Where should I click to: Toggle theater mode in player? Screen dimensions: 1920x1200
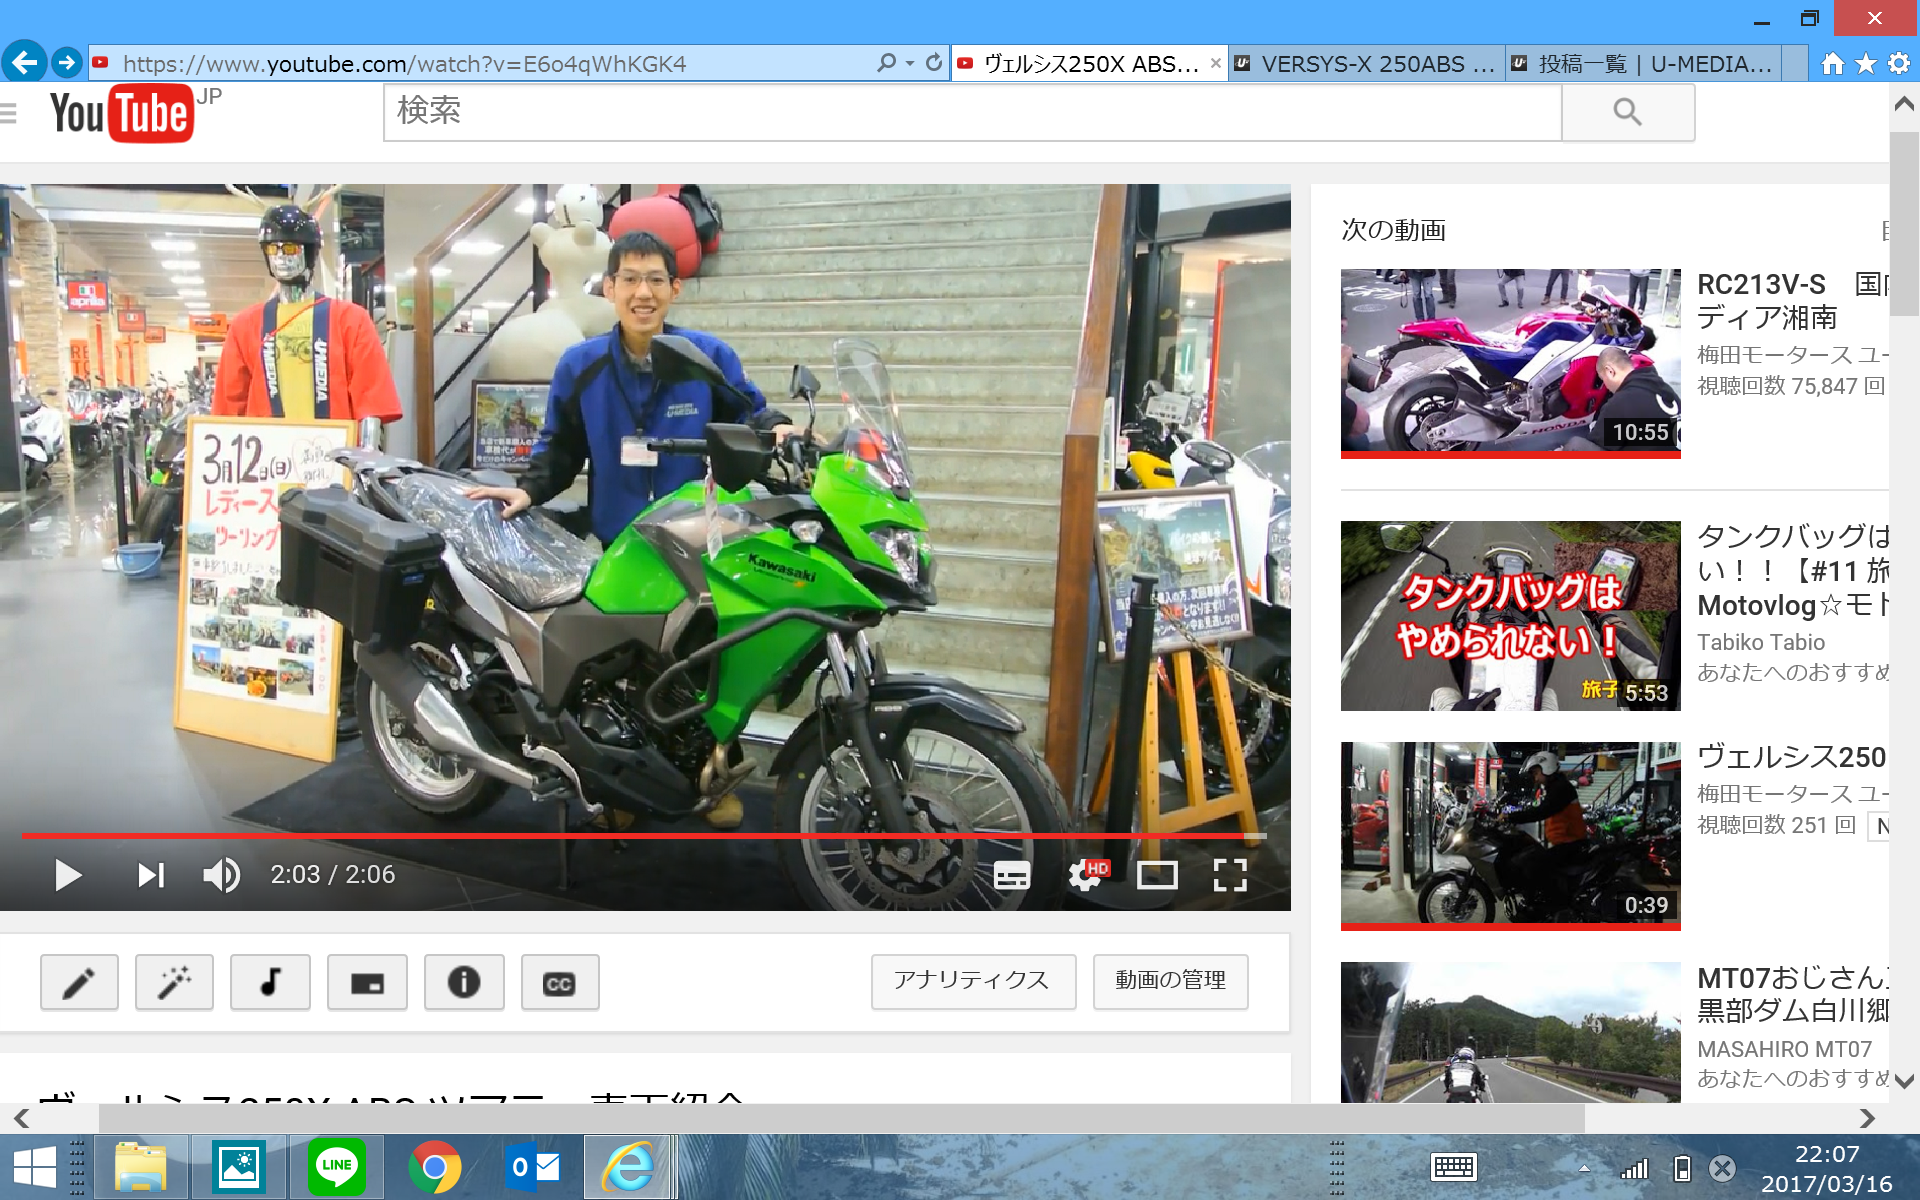point(1157,875)
